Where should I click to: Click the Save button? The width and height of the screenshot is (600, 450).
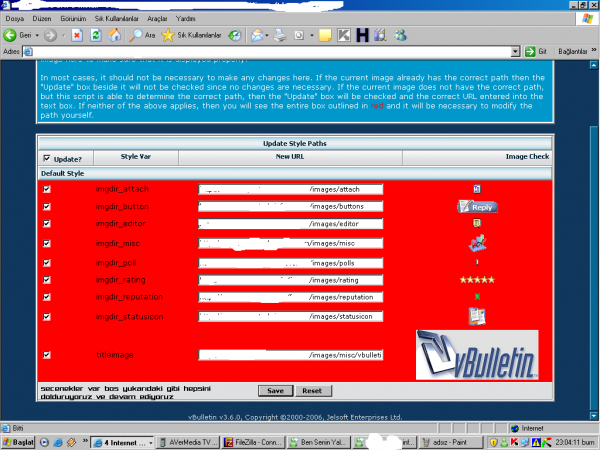click(x=276, y=391)
